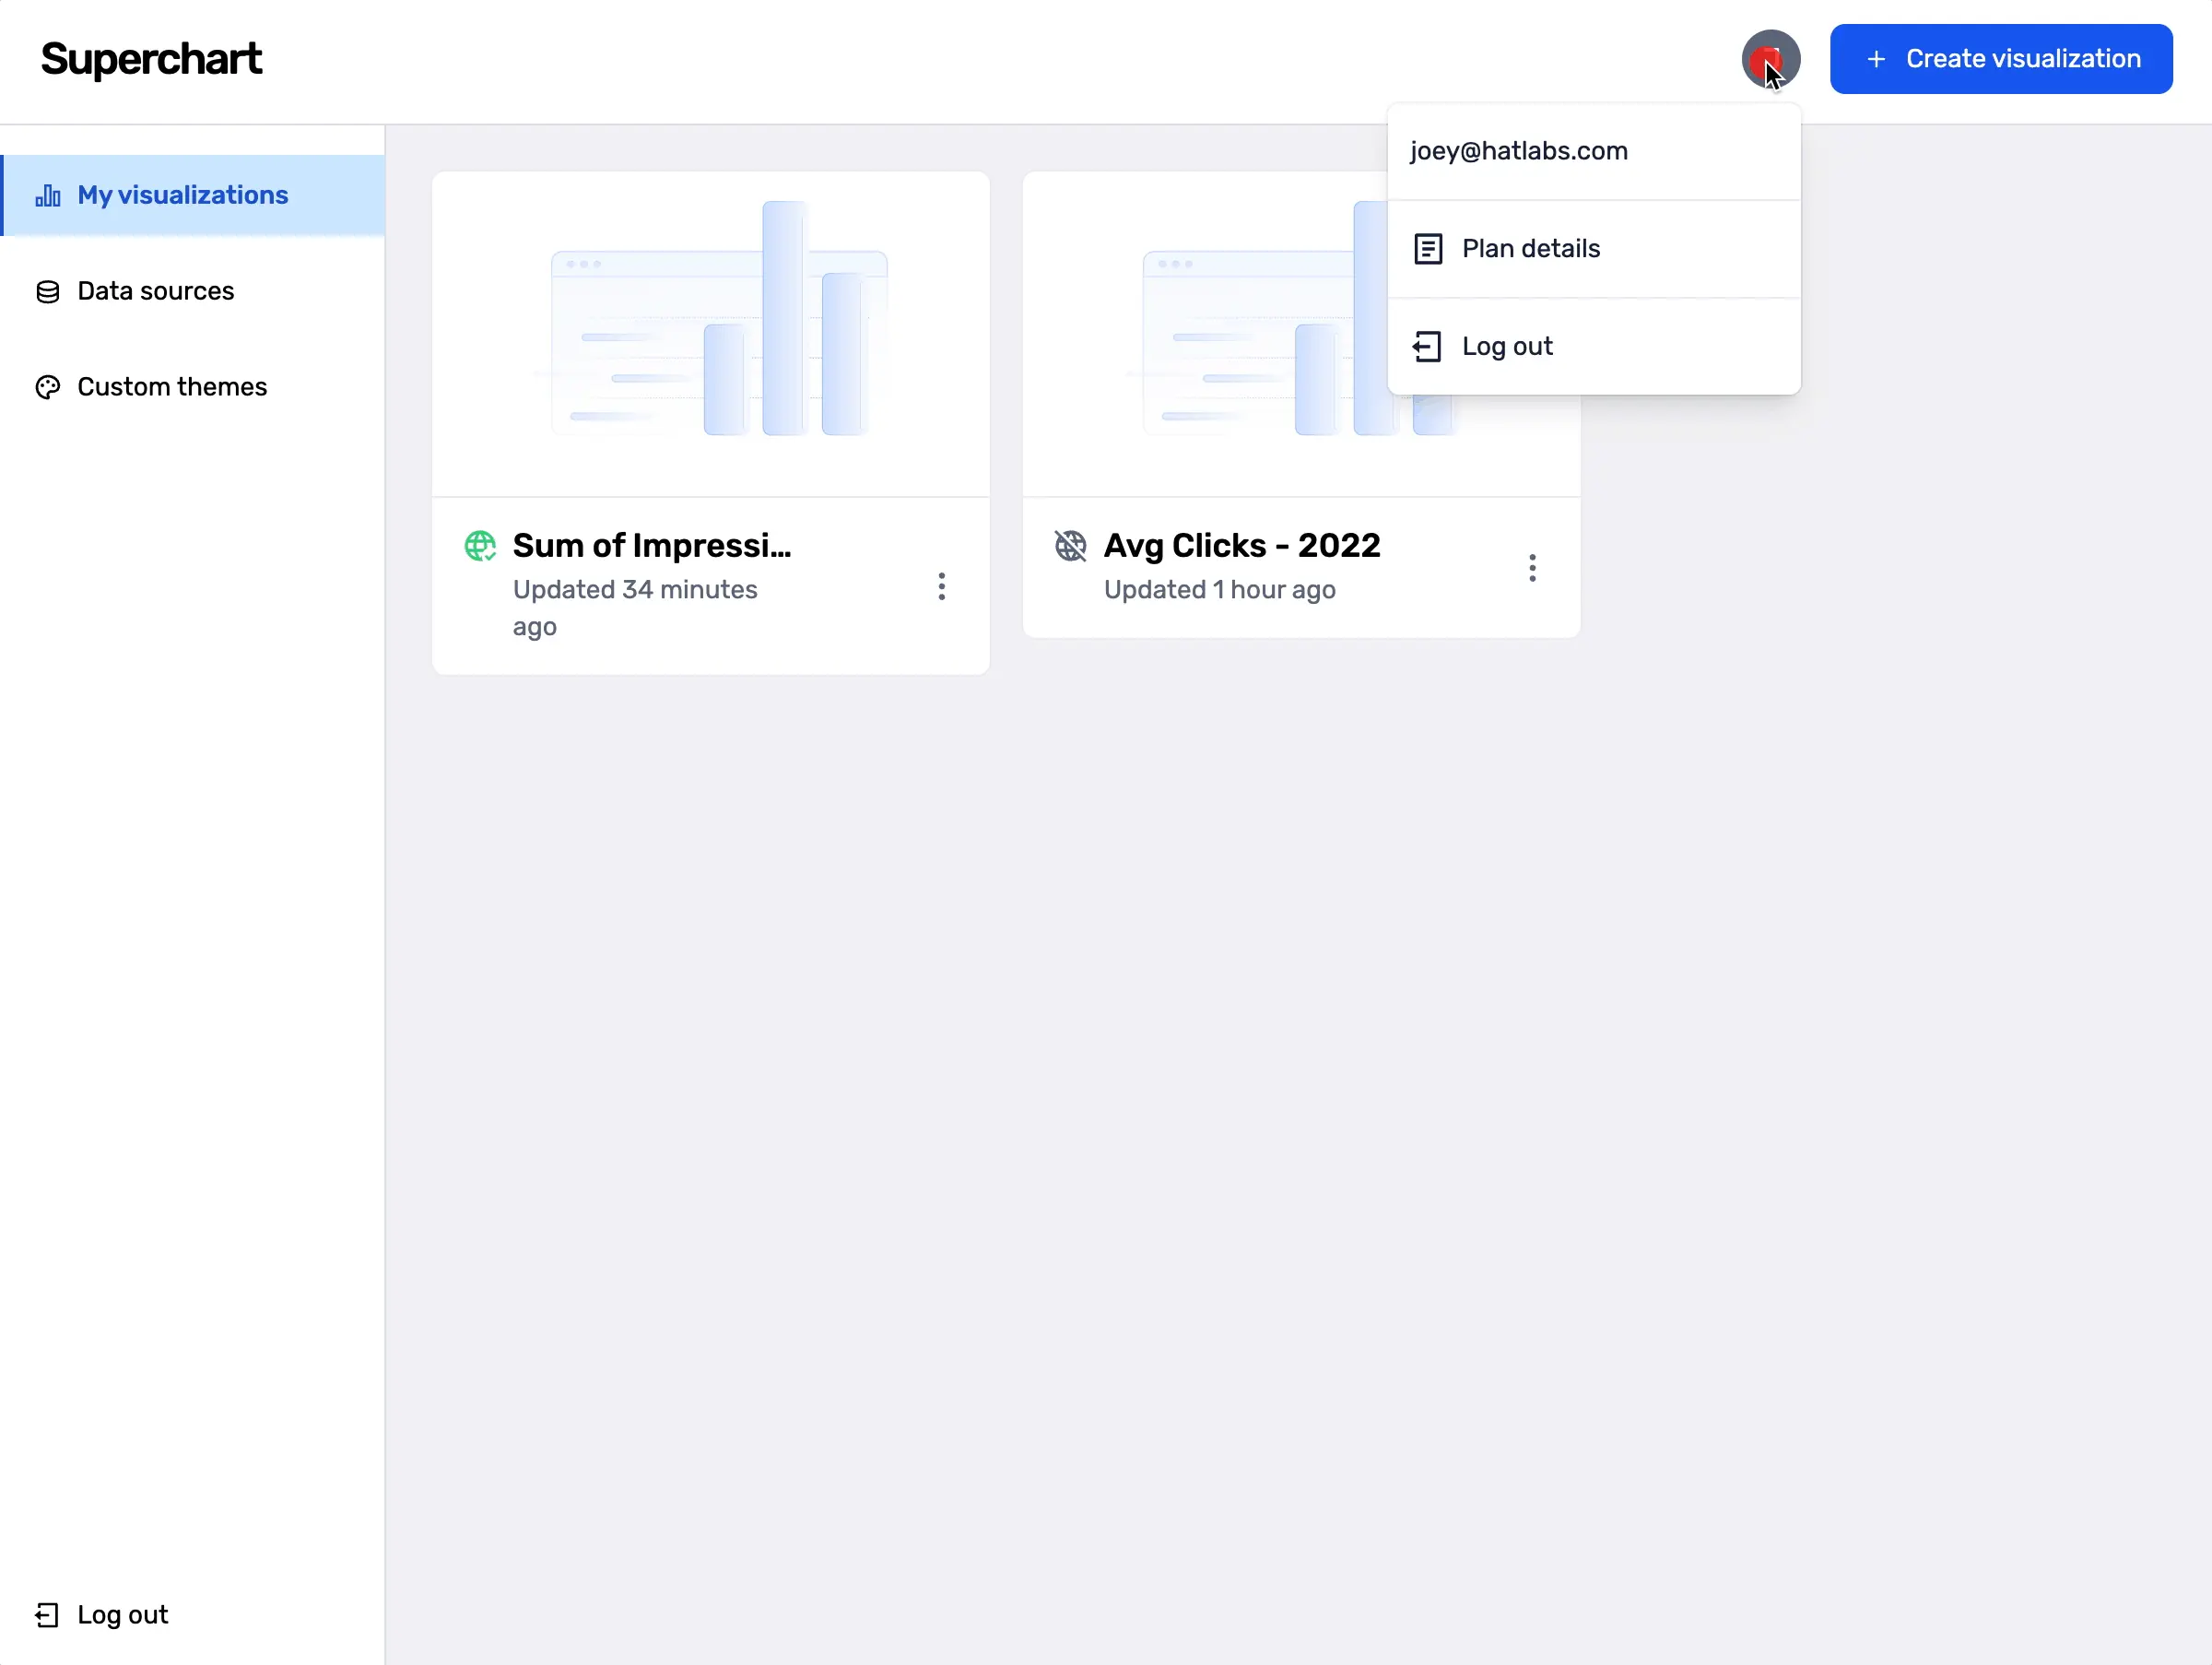Viewport: 2212px width, 1665px height.
Task: Click the sidebar log out door icon
Action: tap(47, 1614)
